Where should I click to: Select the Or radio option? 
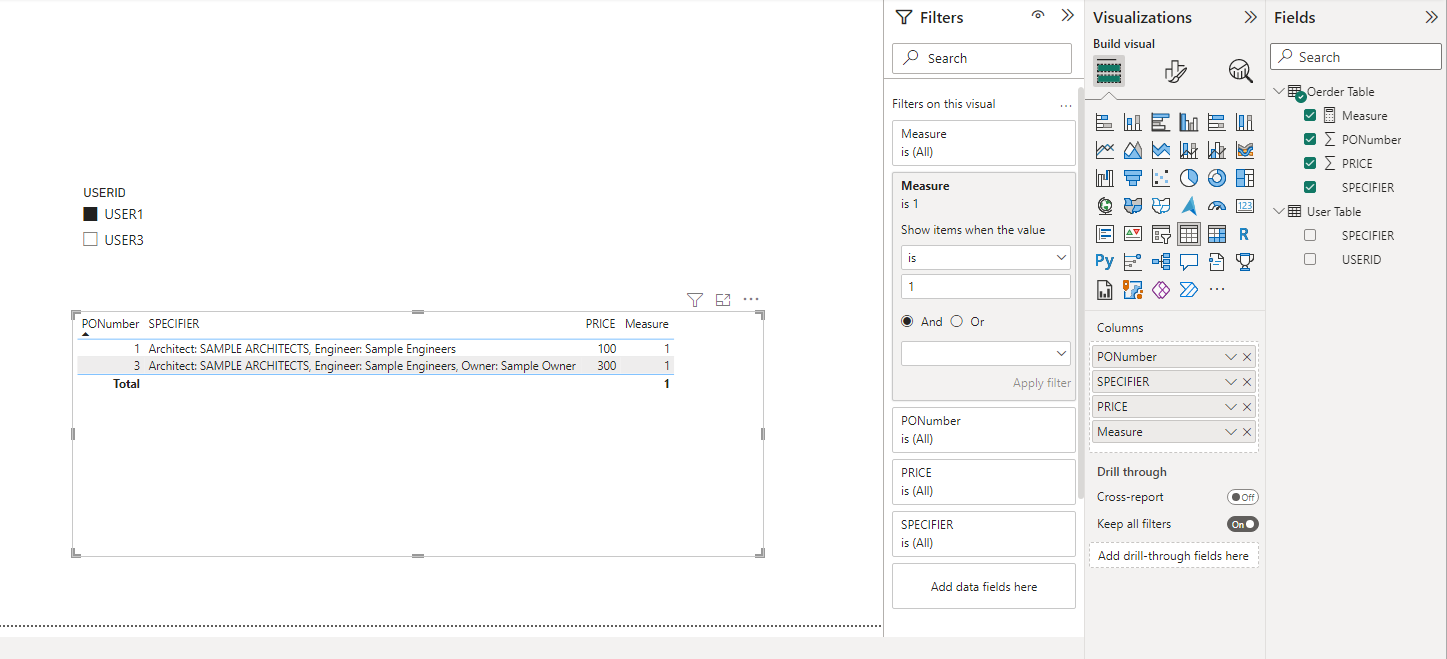click(956, 321)
